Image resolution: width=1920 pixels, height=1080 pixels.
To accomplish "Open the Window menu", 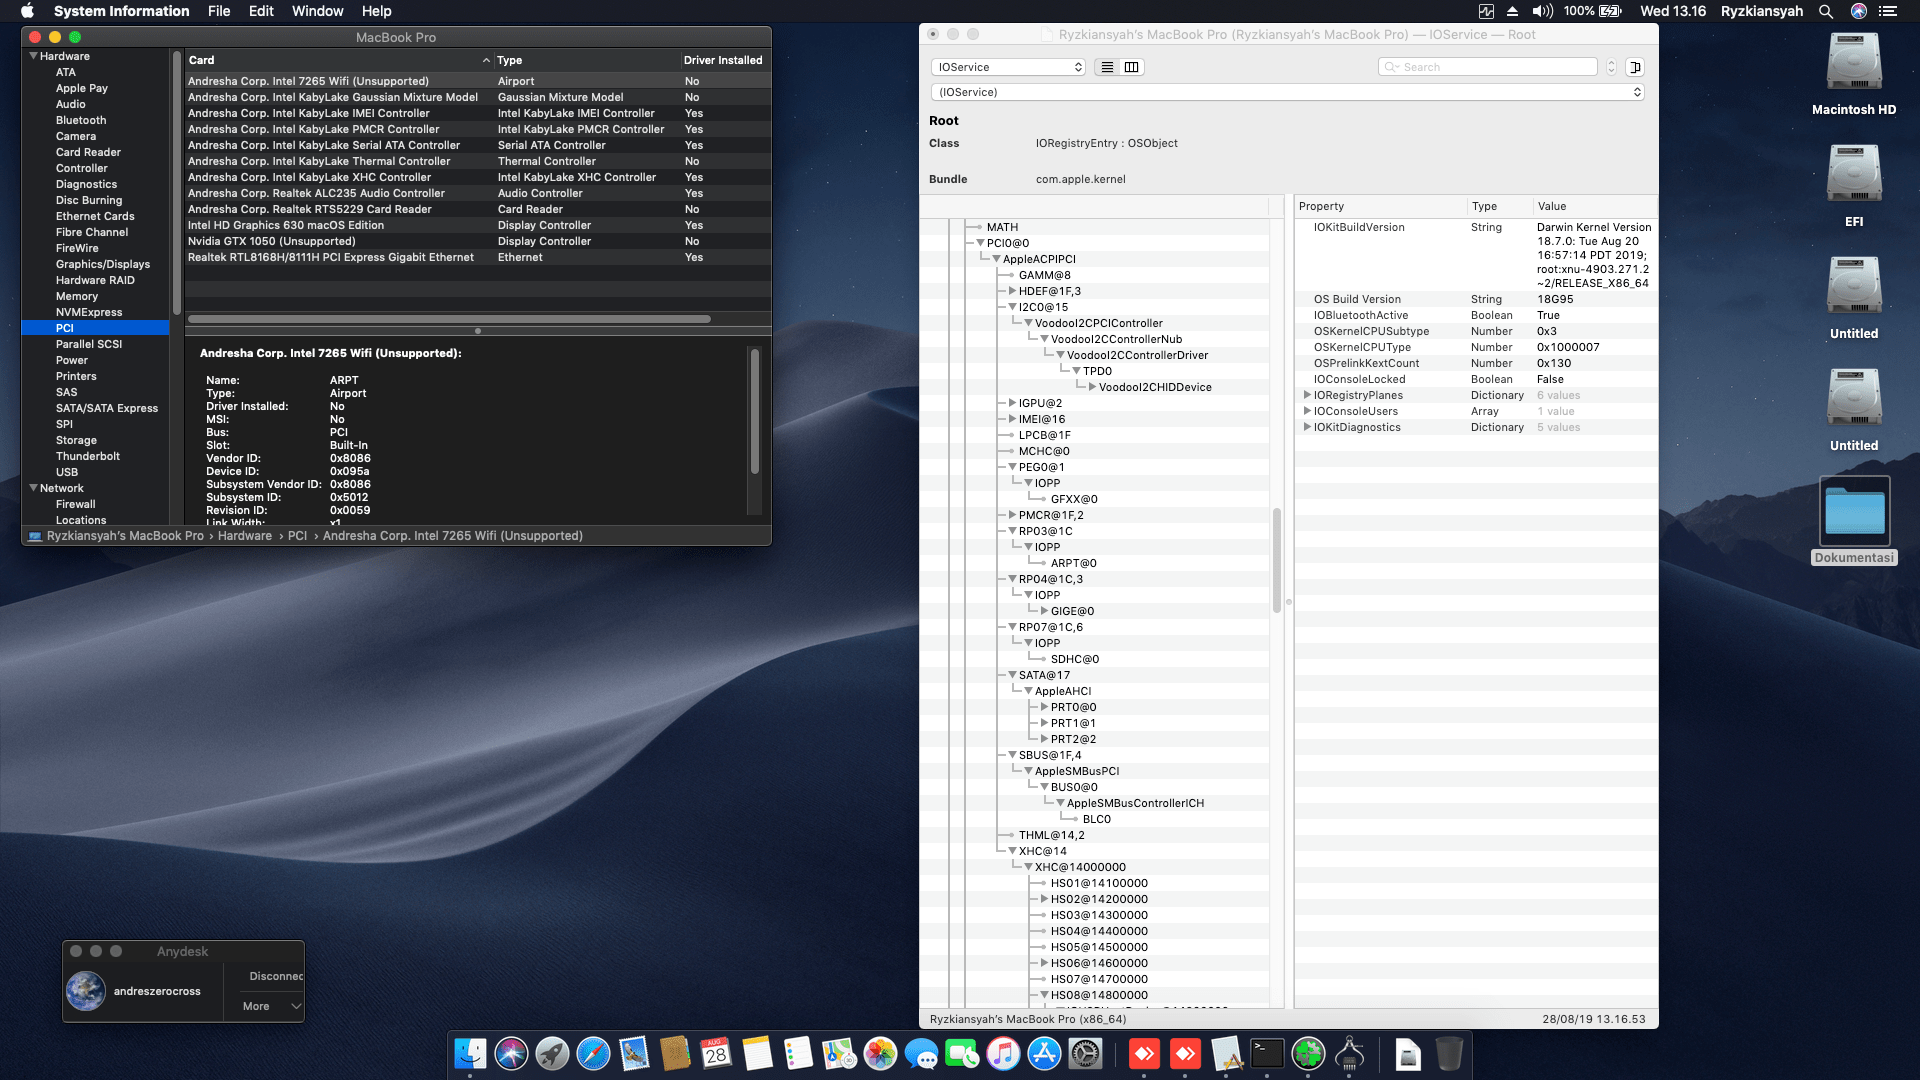I will pyautogui.click(x=317, y=11).
